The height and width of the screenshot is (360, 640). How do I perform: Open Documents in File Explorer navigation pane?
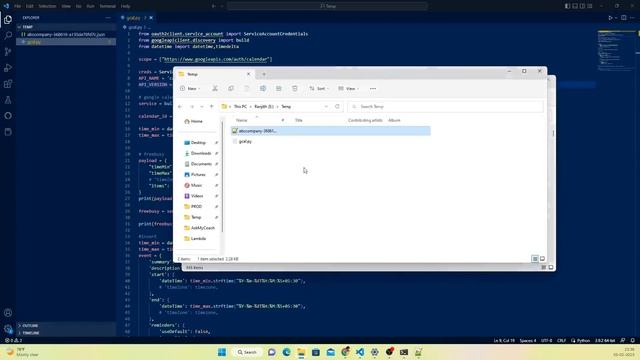point(201,164)
